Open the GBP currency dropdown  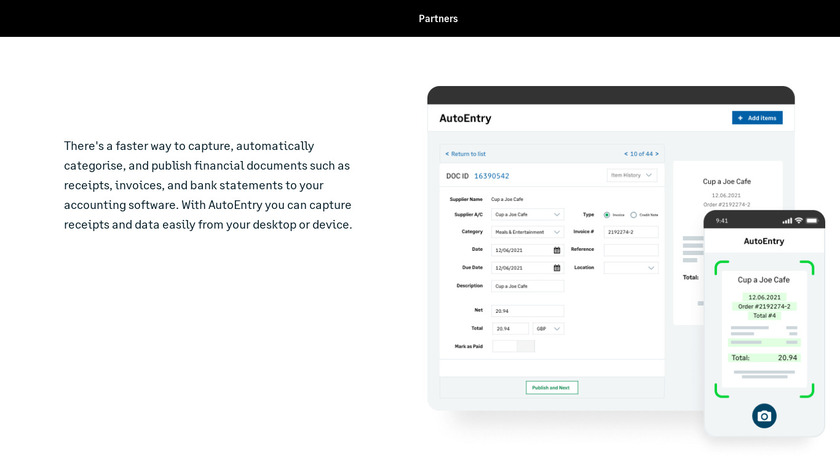548,328
